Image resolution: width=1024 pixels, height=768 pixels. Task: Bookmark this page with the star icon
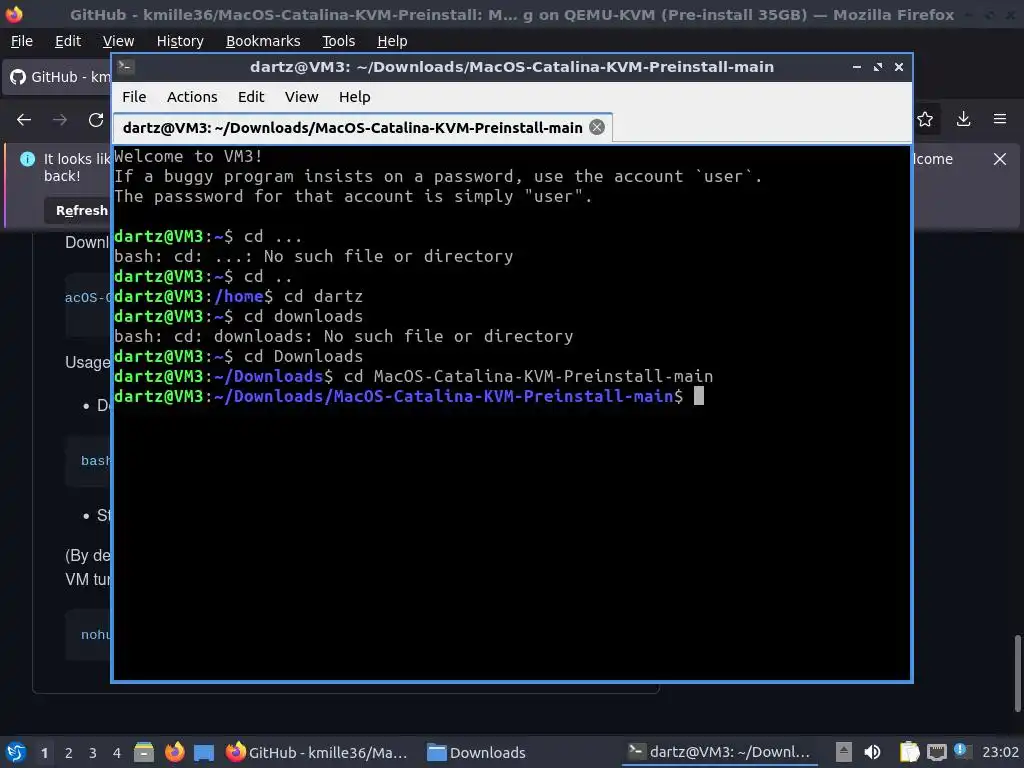click(x=925, y=119)
